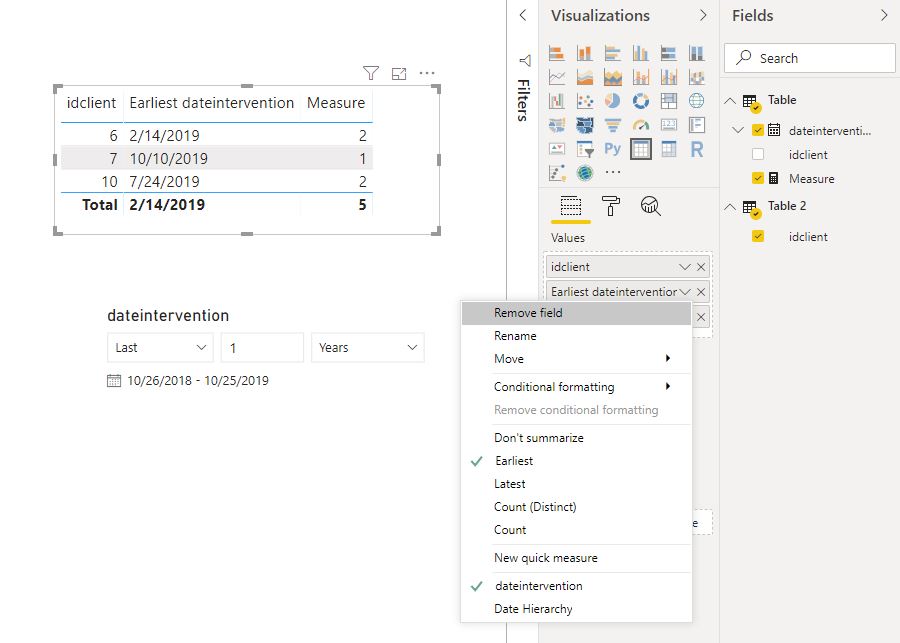The height and width of the screenshot is (643, 900).
Task: Select Date Hierarchy option
Action: click(576, 609)
